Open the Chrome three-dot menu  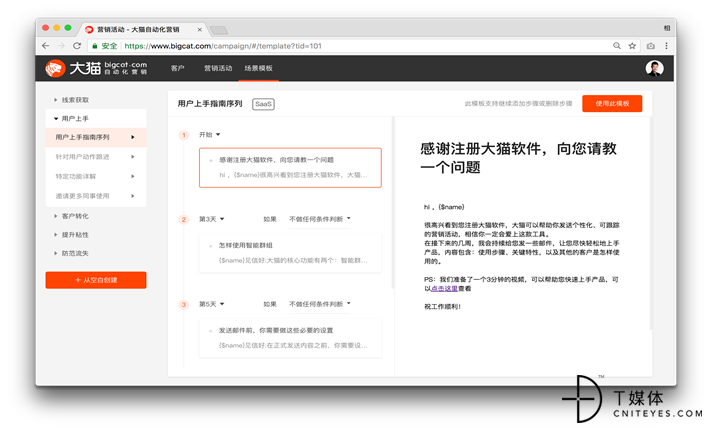(666, 46)
